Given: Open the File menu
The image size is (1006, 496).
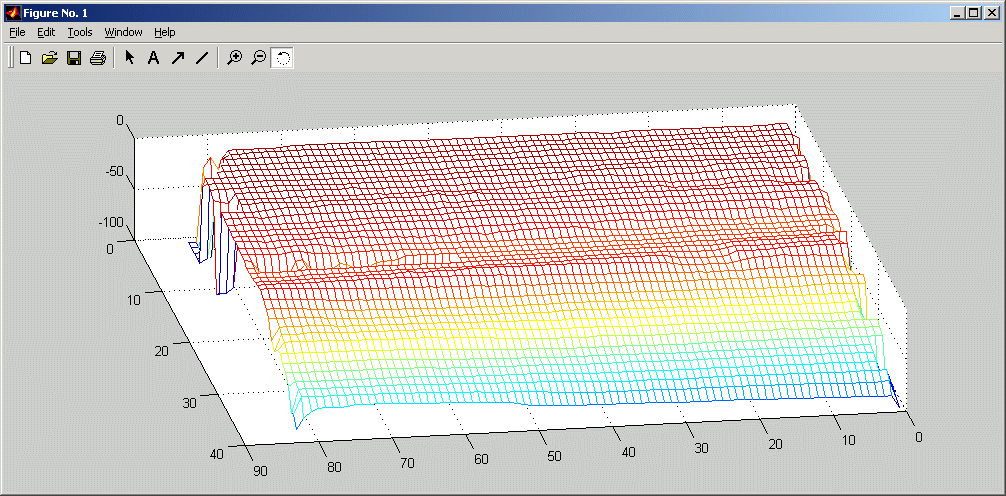Looking at the screenshot, I should 17,32.
